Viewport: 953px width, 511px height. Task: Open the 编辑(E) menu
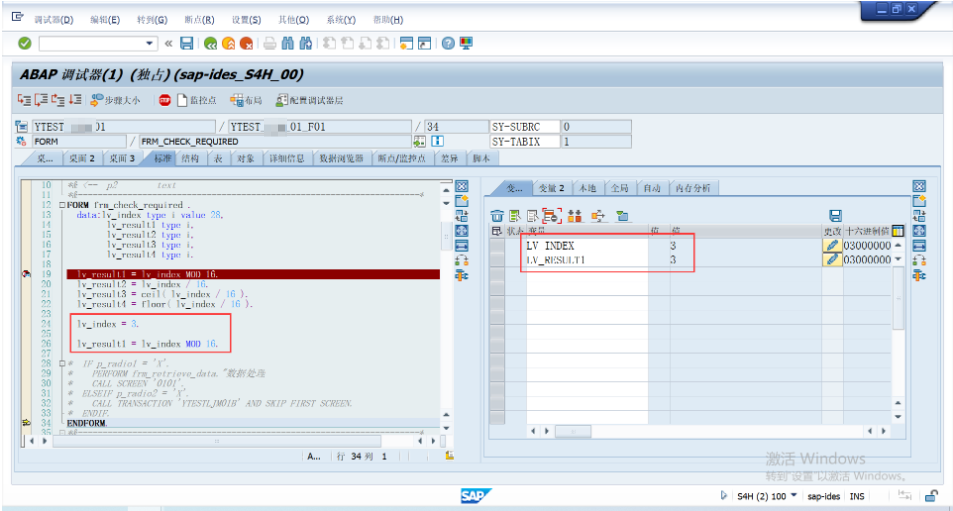(x=105, y=19)
